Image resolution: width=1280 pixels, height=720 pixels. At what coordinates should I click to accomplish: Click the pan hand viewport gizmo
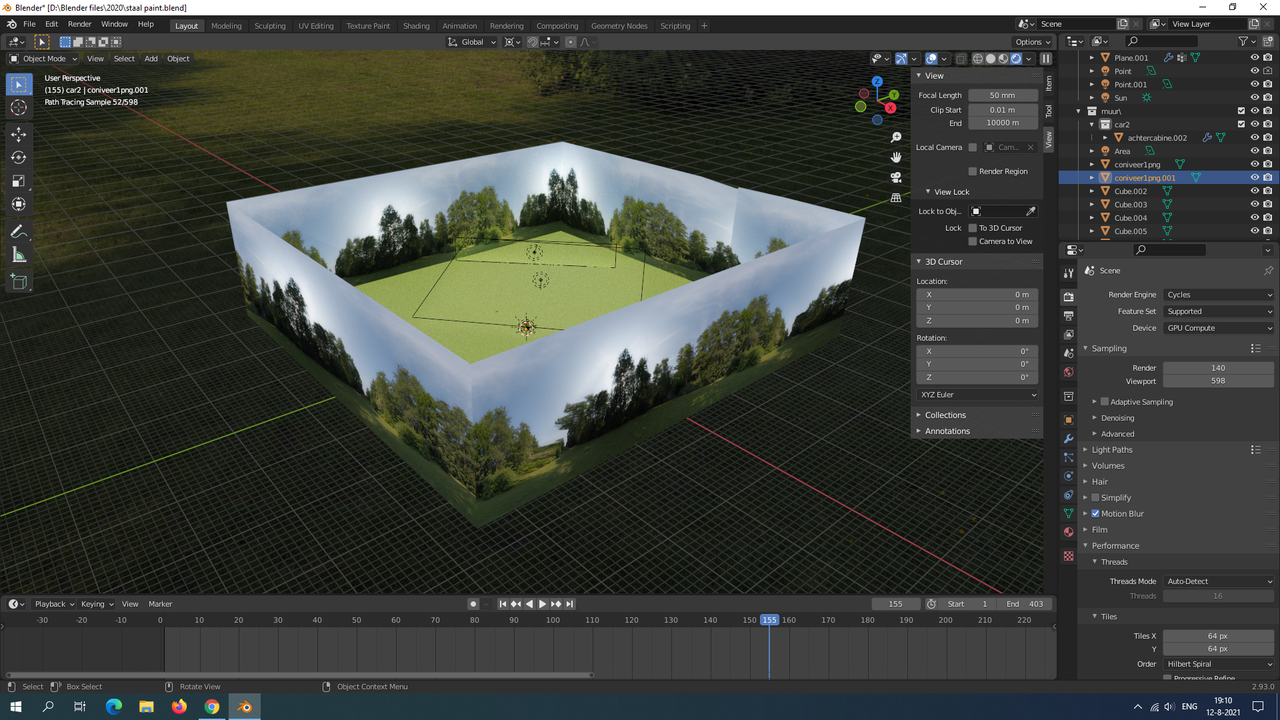(x=895, y=157)
